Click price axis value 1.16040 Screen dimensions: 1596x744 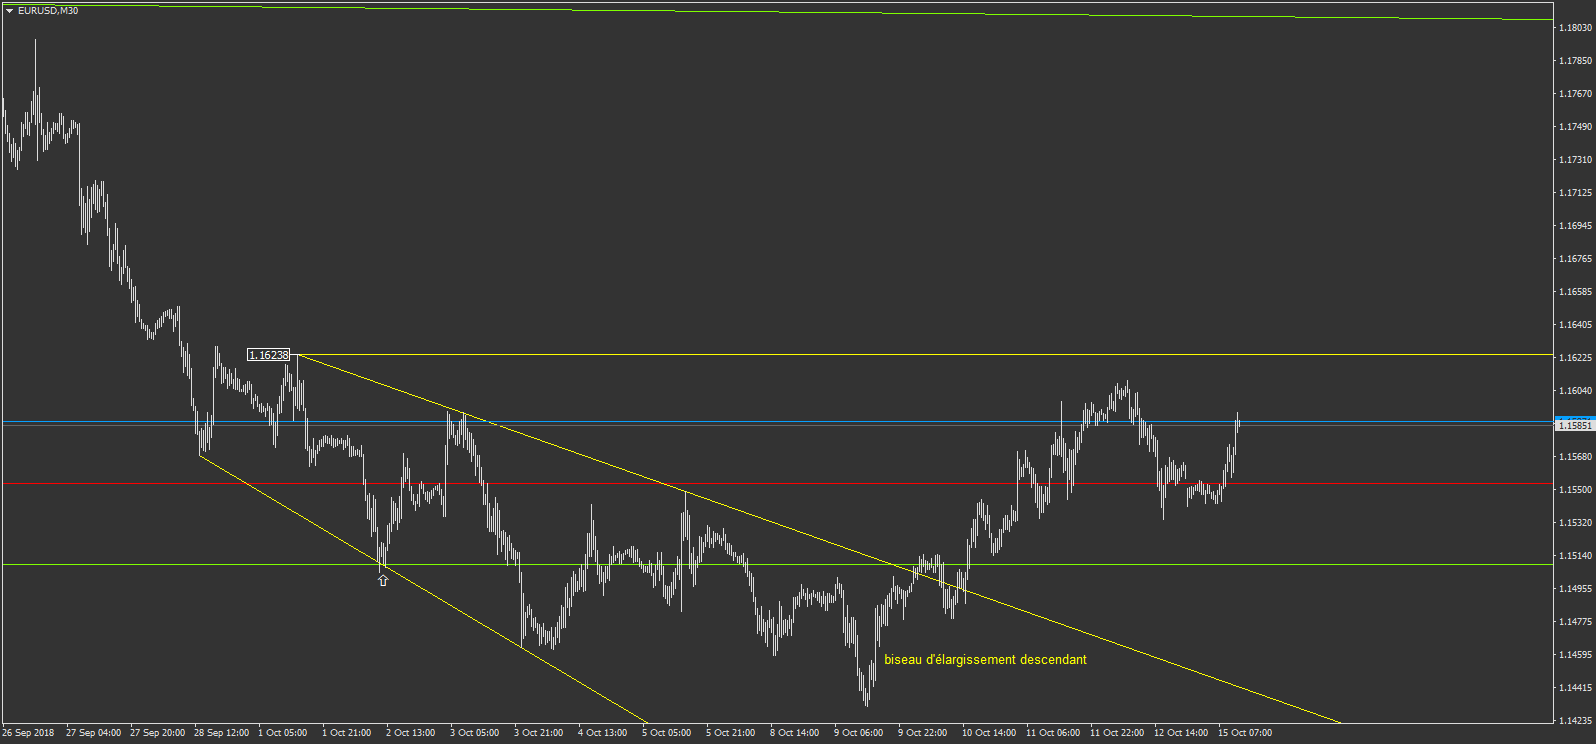pos(1575,391)
